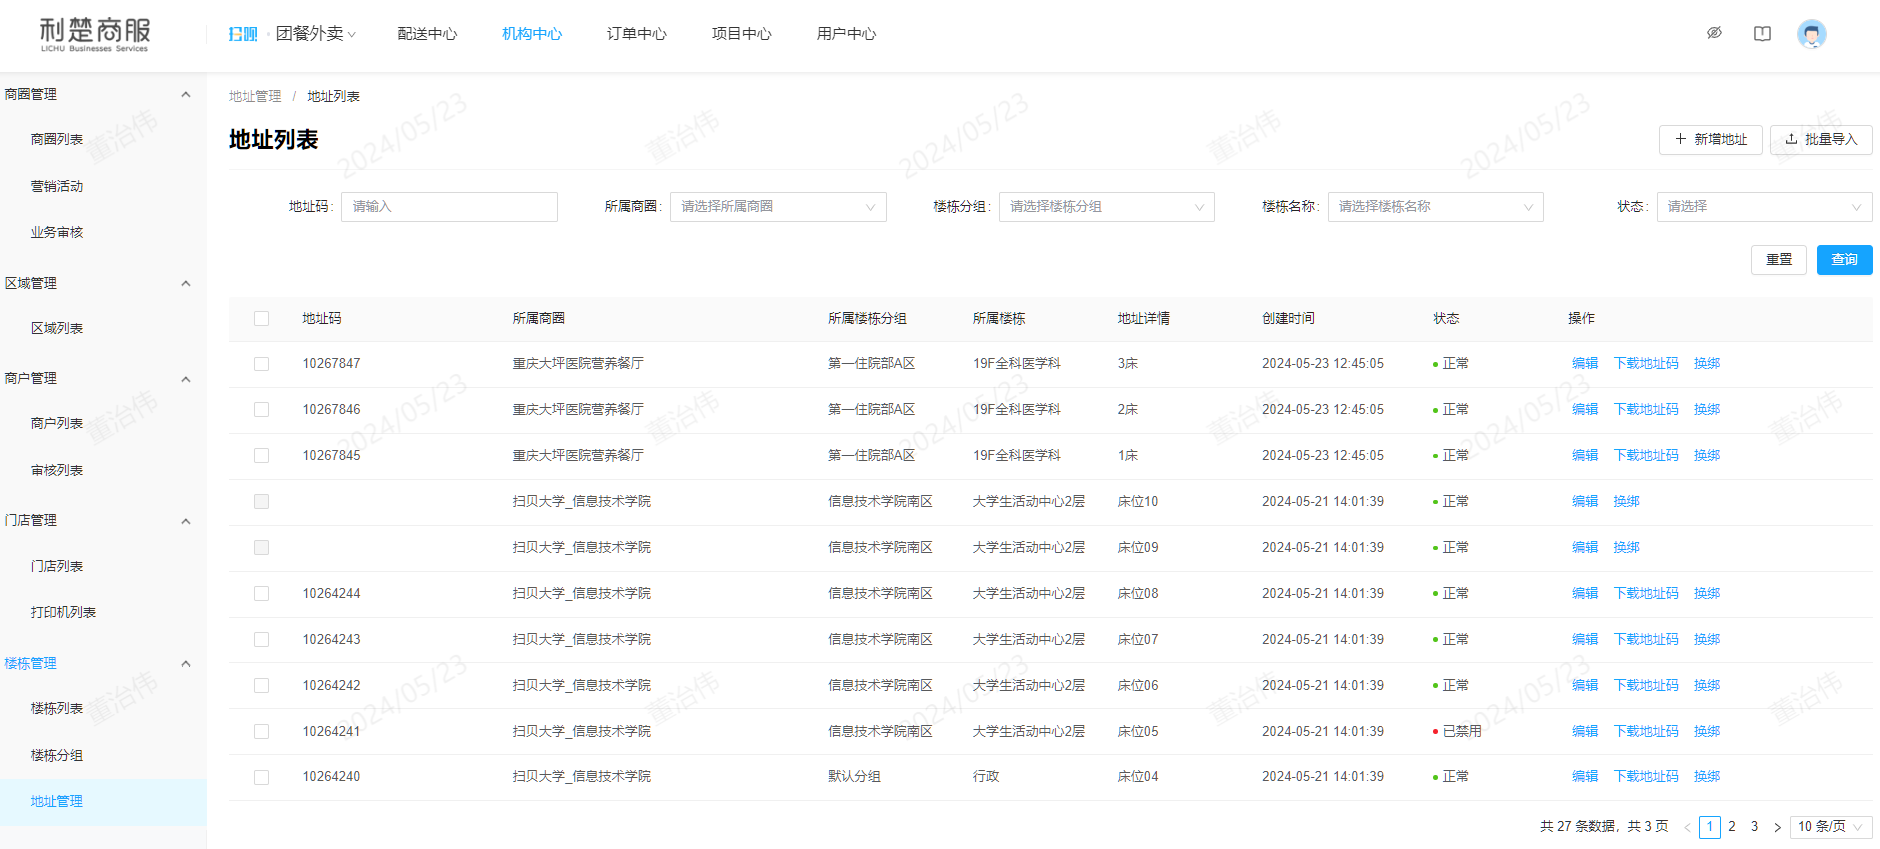Viewport: 1880px width, 849px height.
Task: Go to next page arrow in pagination
Action: coord(1777,827)
